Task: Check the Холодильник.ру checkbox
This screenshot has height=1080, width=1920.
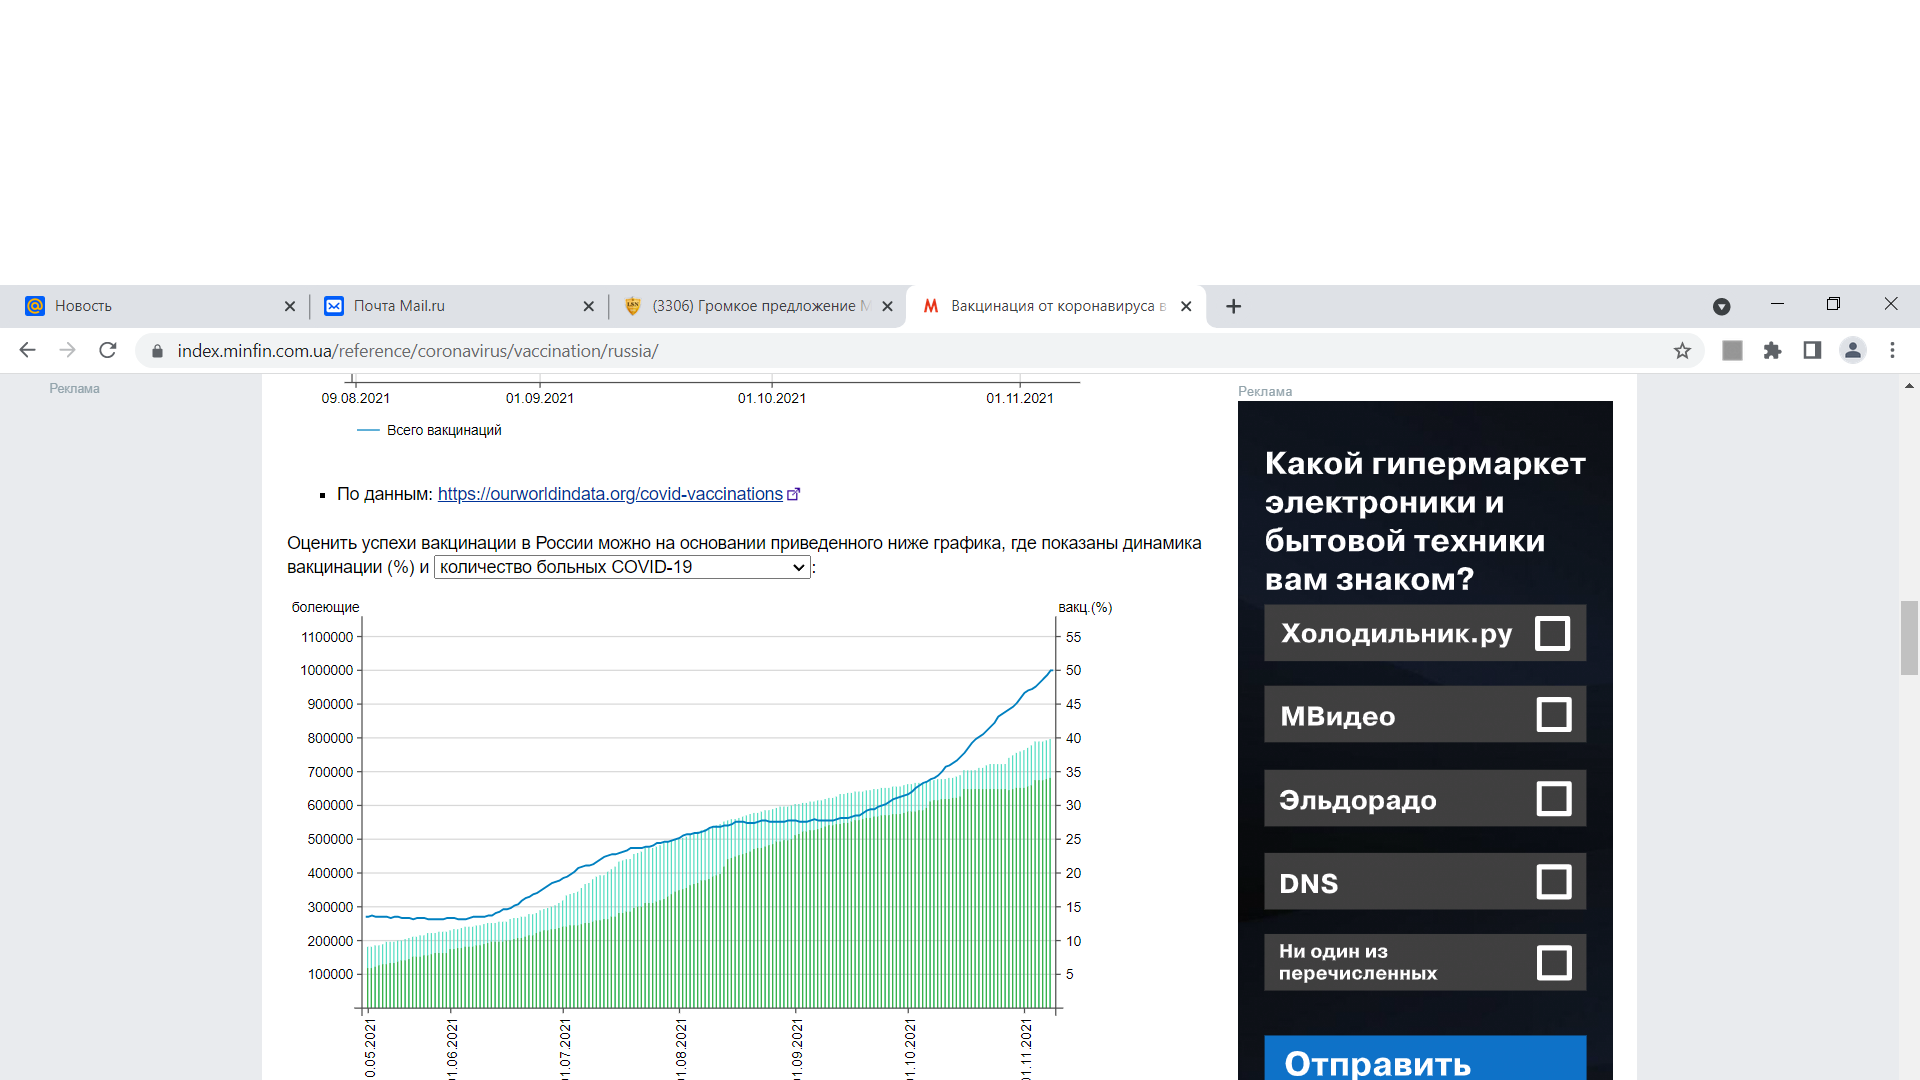Action: pos(1552,633)
